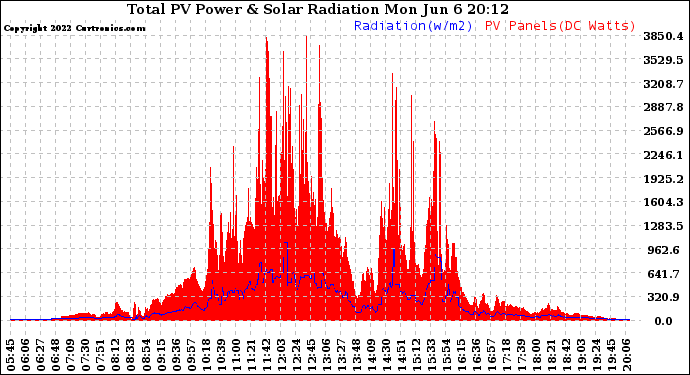Click the x-axis time label 10:18
Image resolution: width=690 pixels, height=375 pixels.
pyautogui.click(x=206, y=355)
